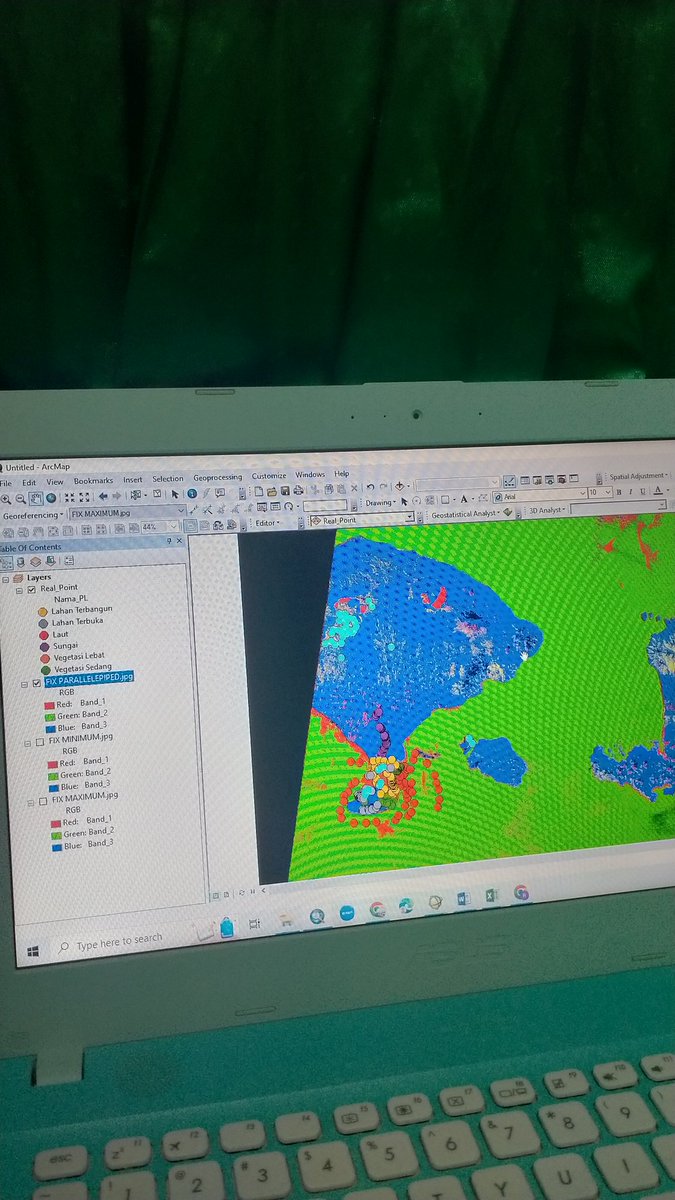This screenshot has width=675, height=1200.
Task: Check the FIX MAXIMUM.jpg layer checkbox
Action: tap(43, 802)
